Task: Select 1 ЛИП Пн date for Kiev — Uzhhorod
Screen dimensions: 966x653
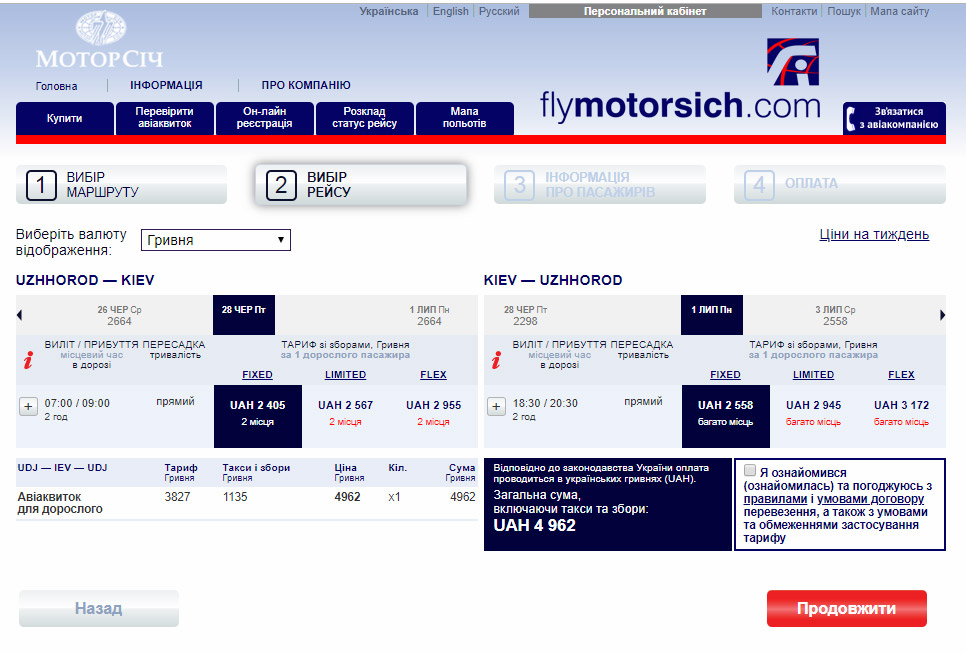Action: (x=712, y=315)
